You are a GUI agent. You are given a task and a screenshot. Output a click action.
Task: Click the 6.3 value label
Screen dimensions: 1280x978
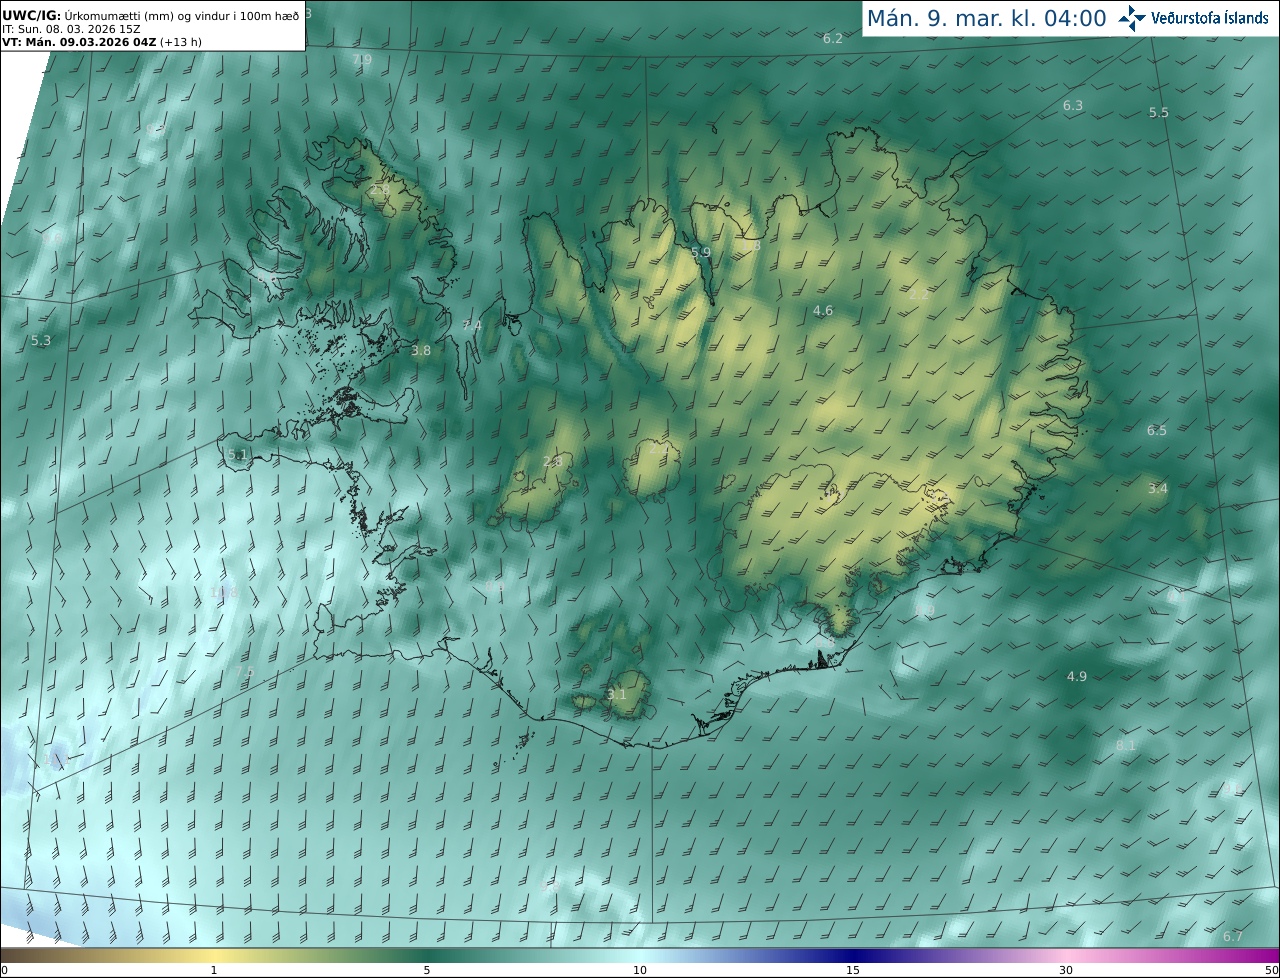[x=1073, y=105]
